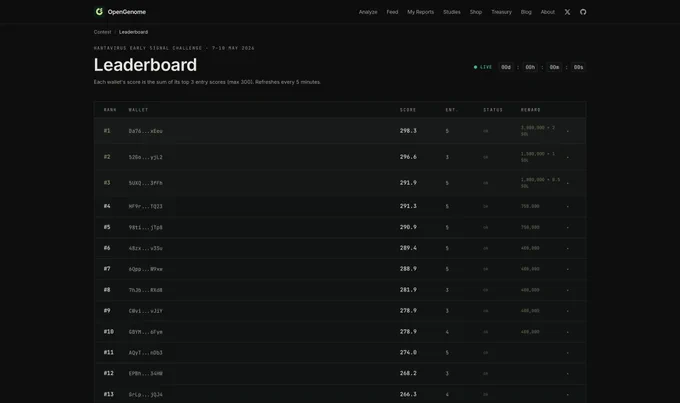
Task: Expand the rank #7 row chevron
Action: pyautogui.click(x=567, y=269)
